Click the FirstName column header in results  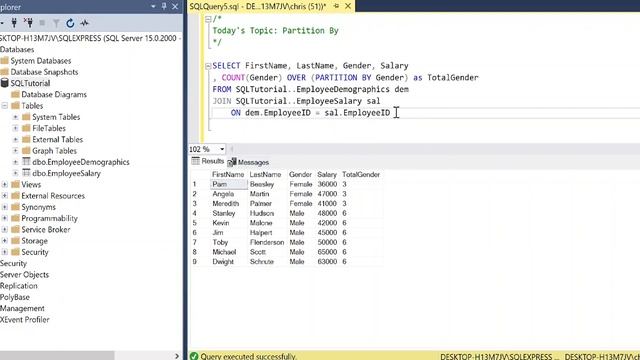tap(229, 174)
